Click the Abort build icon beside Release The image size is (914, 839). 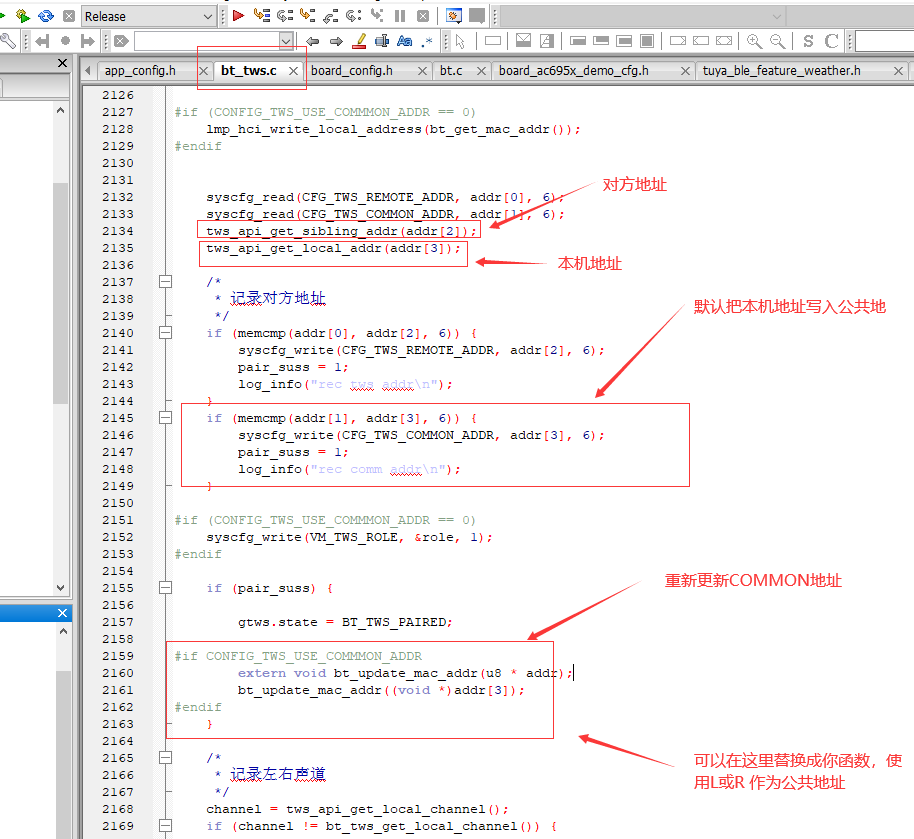pos(69,16)
